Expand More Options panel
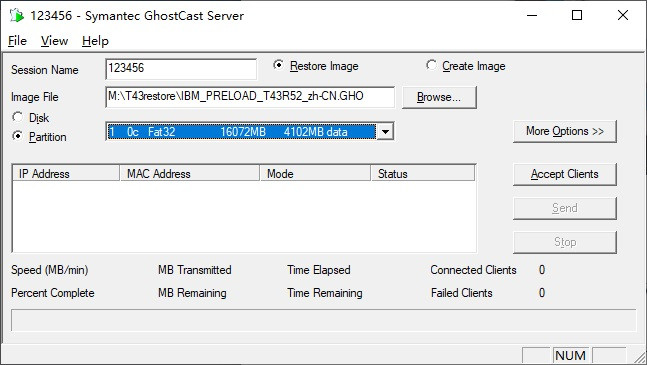 point(564,131)
